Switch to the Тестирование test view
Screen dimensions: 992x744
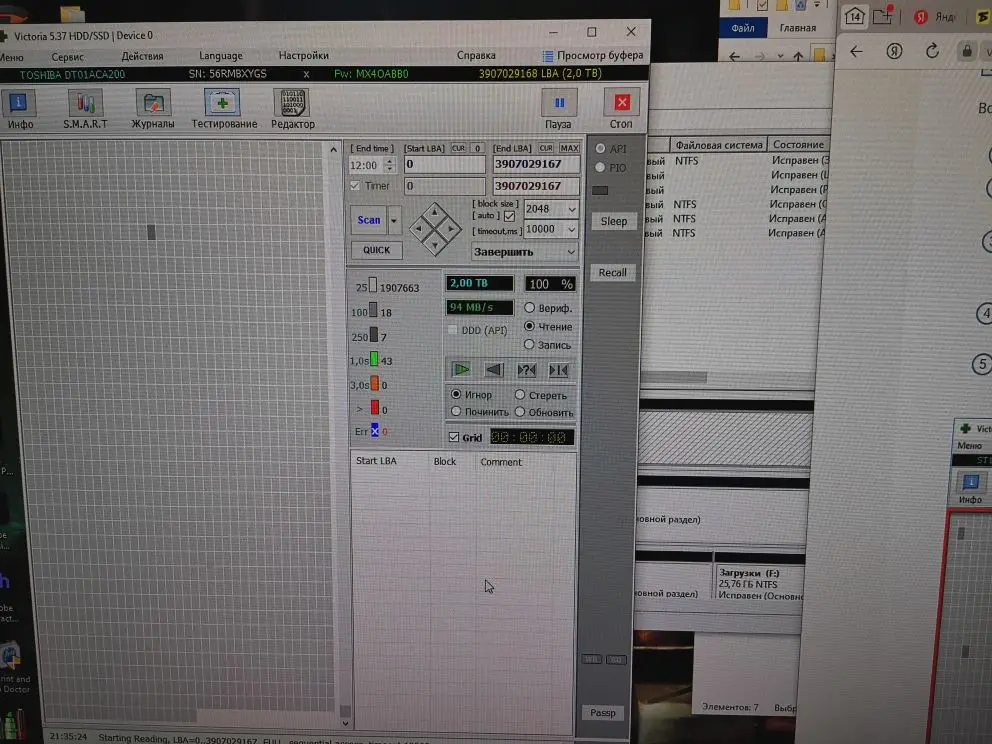click(224, 109)
